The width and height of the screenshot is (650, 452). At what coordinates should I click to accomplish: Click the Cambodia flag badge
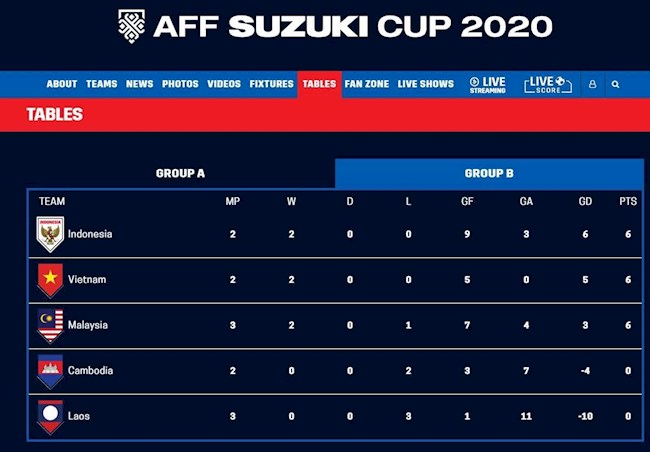[x=50, y=370]
